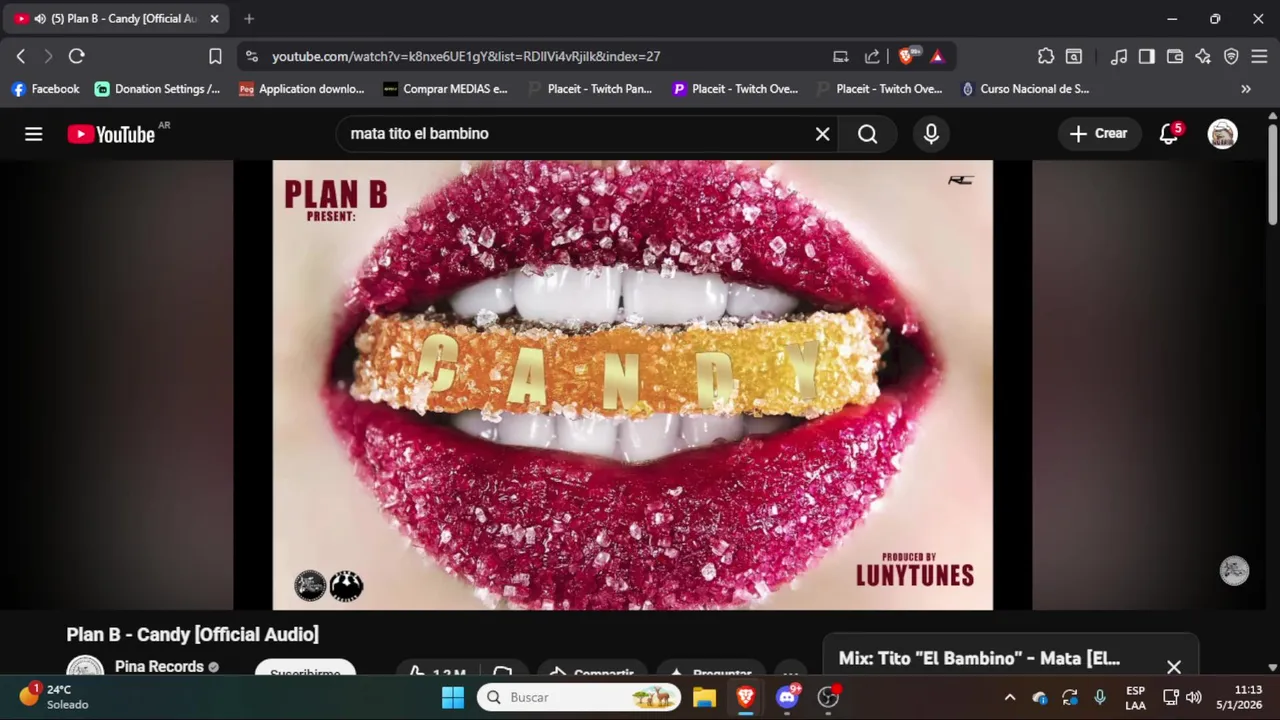This screenshot has height=720, width=1280.
Task: Open the tab search toolbar icon
Action: coord(1074,57)
